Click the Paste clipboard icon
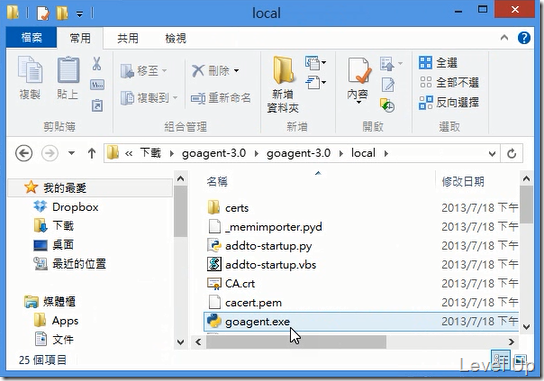 [x=68, y=70]
